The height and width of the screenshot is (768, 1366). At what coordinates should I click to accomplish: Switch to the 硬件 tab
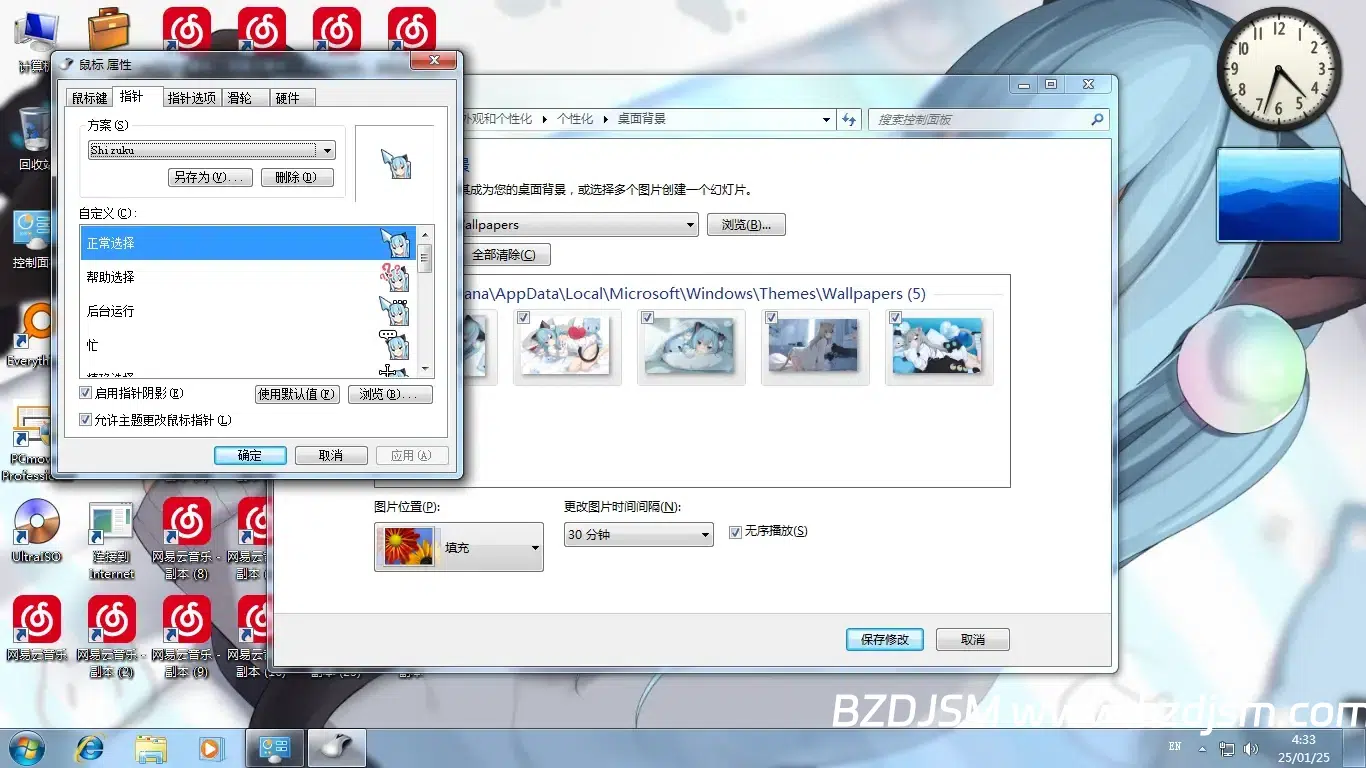[x=291, y=98]
